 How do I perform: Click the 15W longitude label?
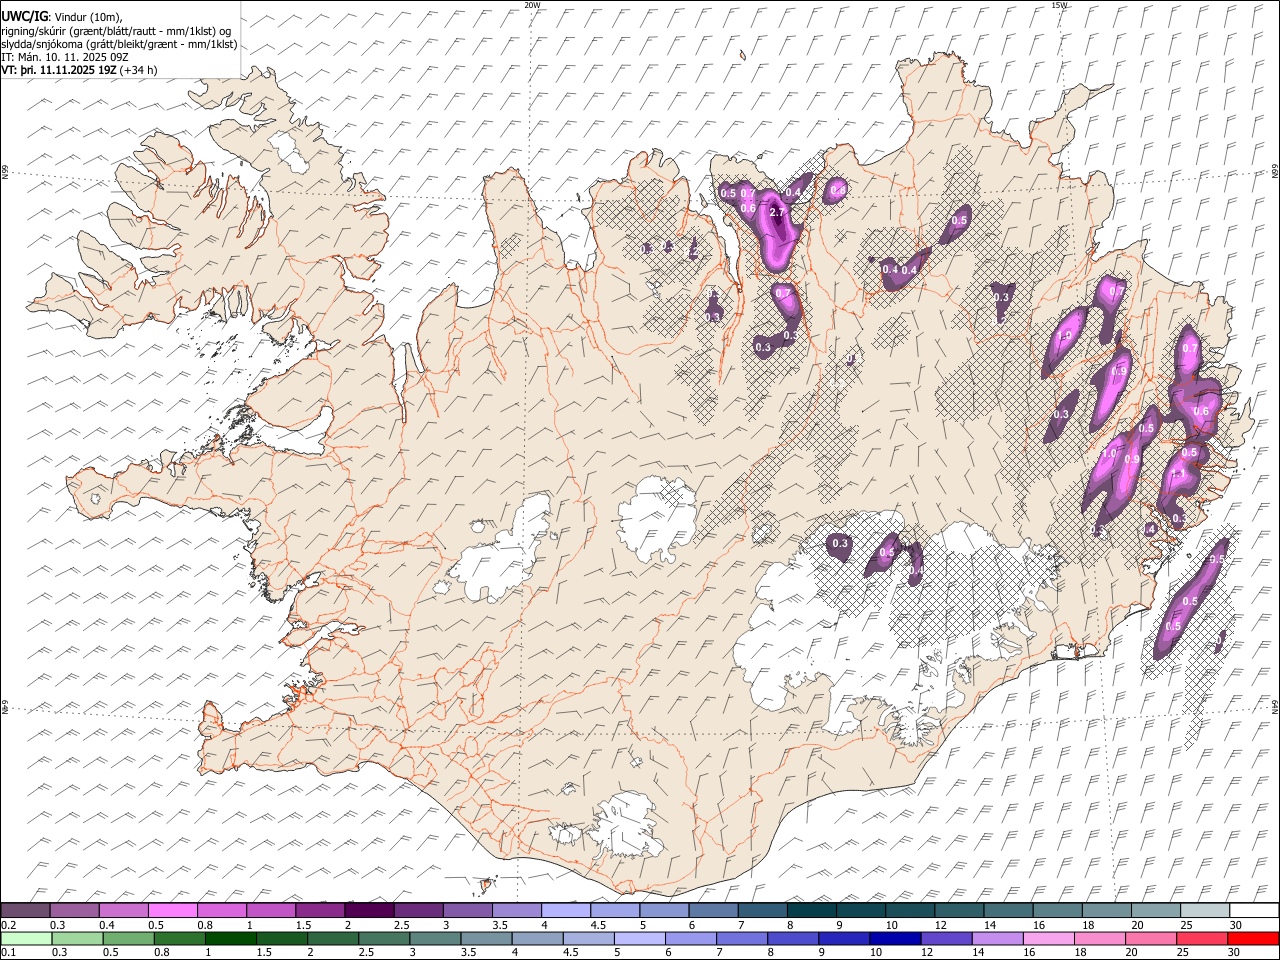(1058, 5)
